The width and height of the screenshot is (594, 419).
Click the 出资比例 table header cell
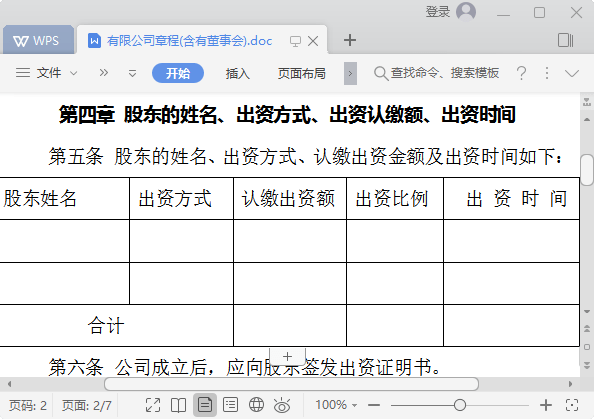coord(395,199)
